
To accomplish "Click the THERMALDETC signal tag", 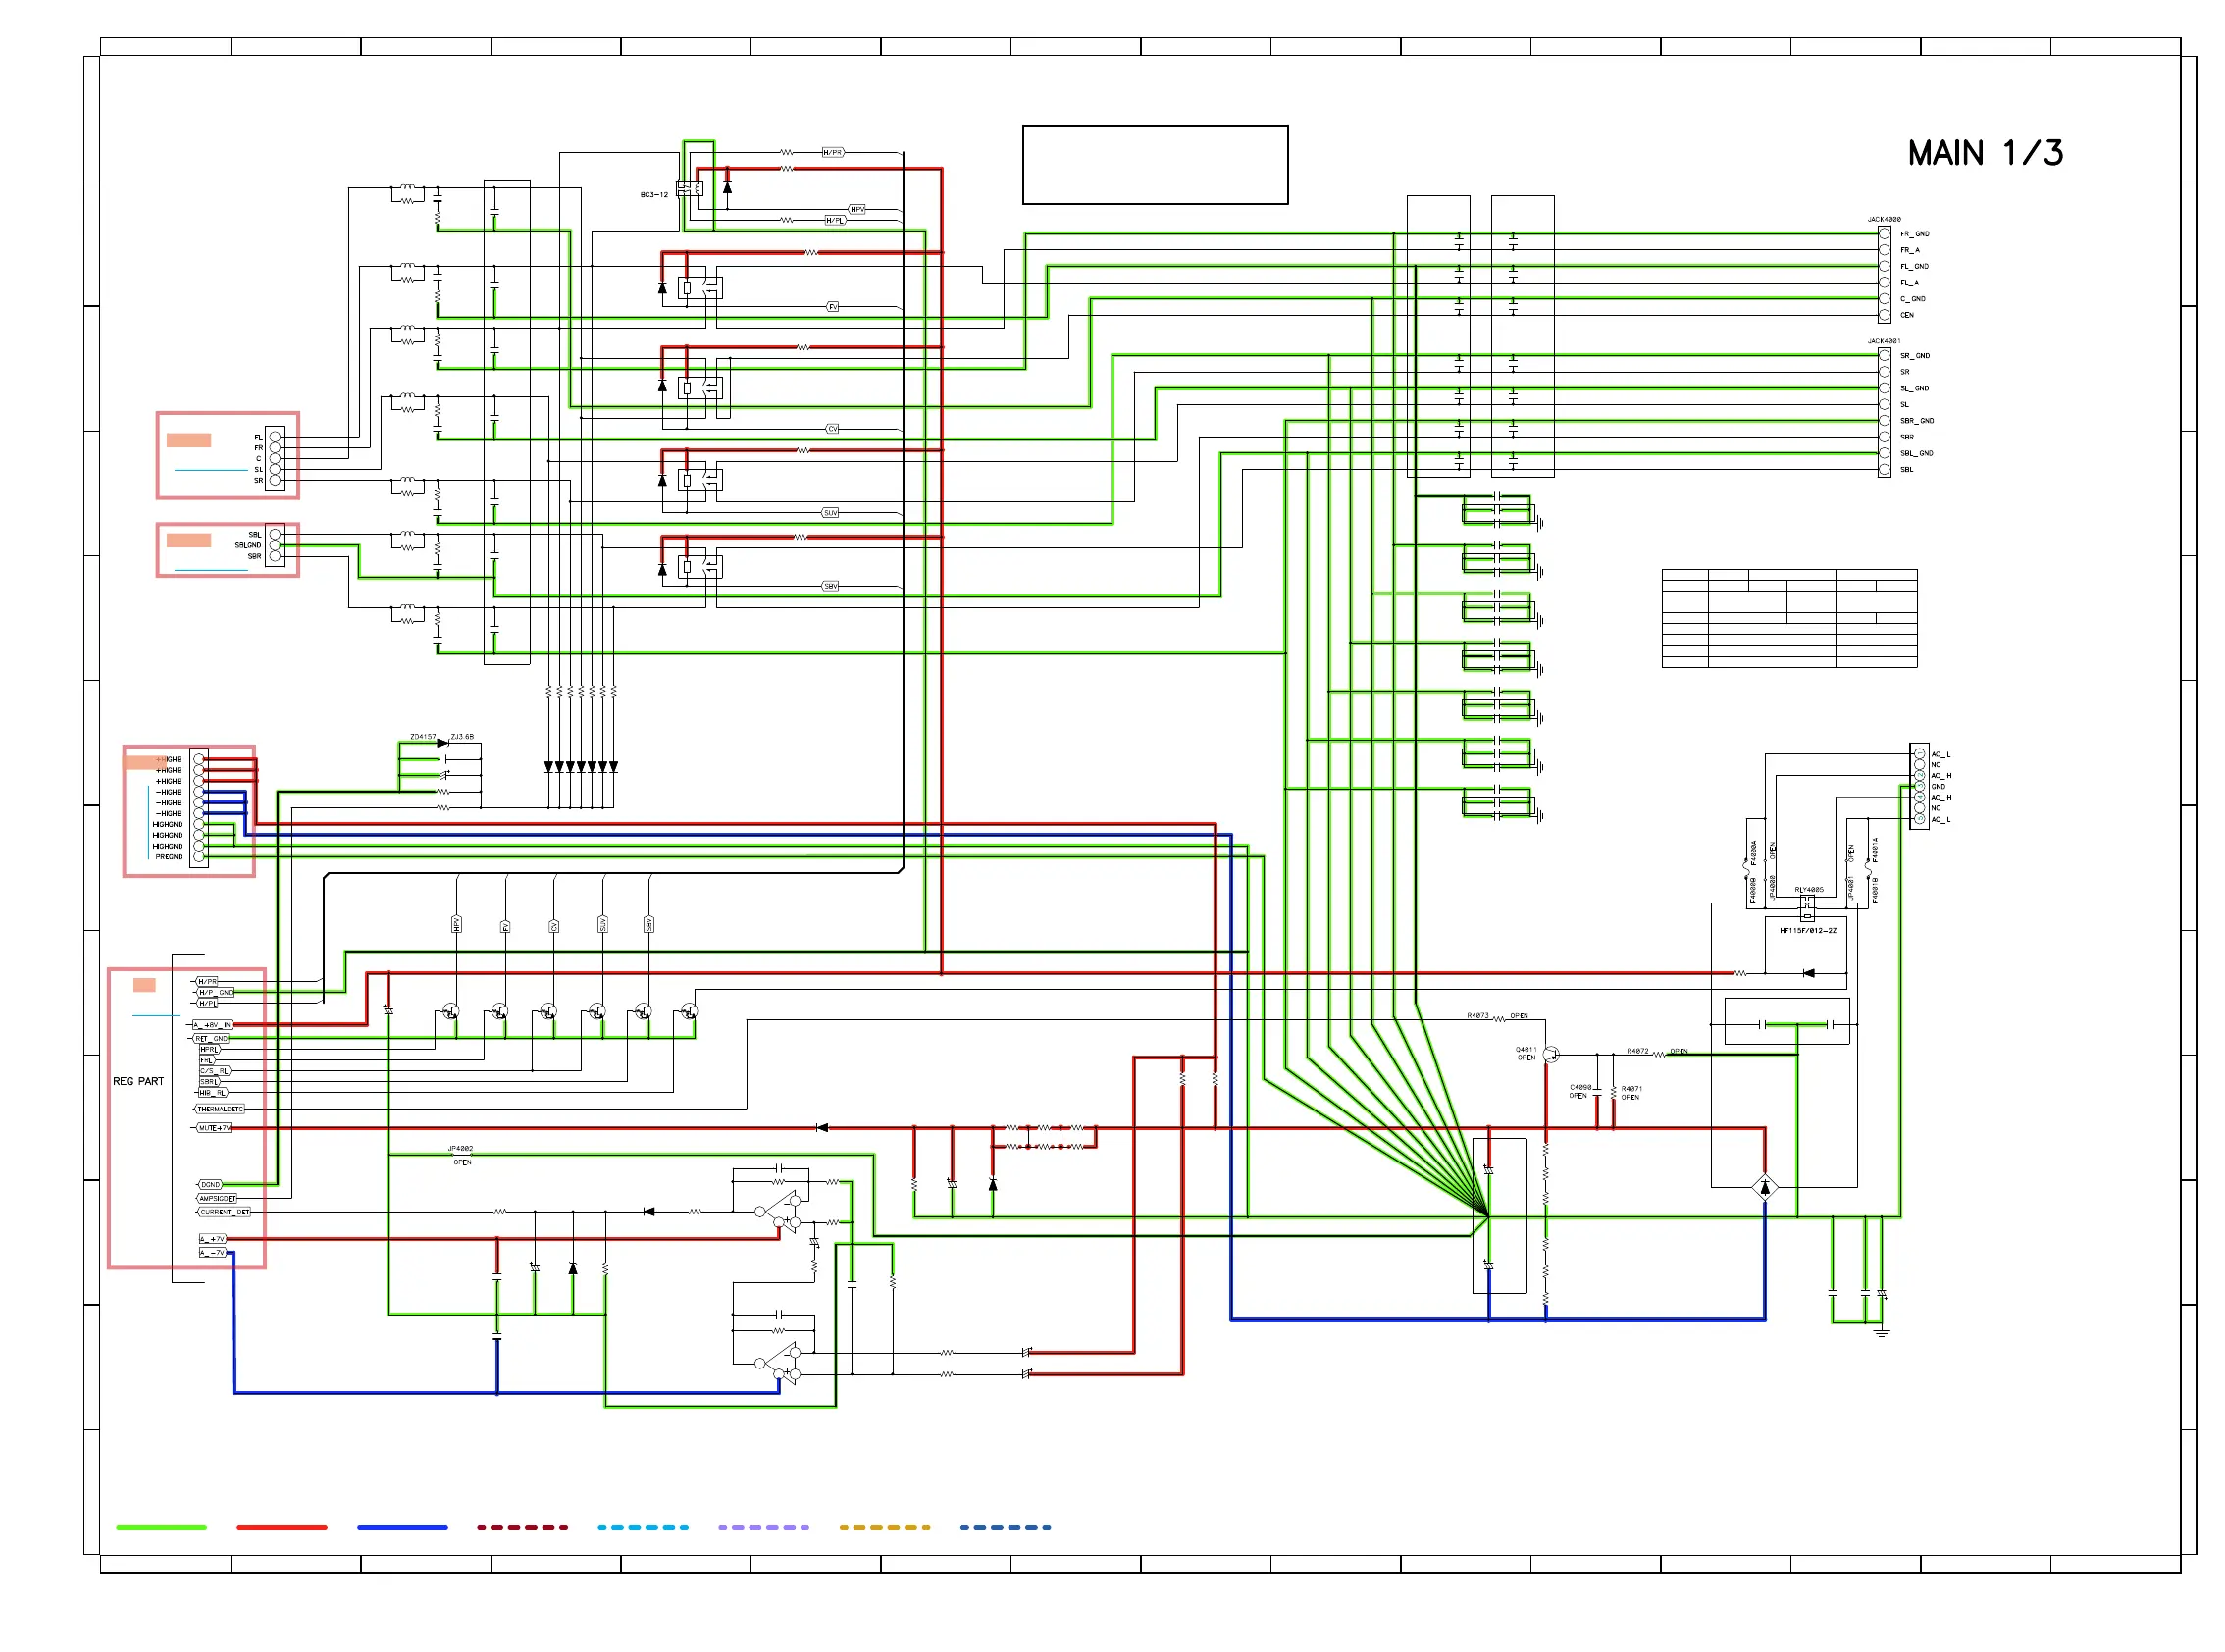I will click(219, 1109).
